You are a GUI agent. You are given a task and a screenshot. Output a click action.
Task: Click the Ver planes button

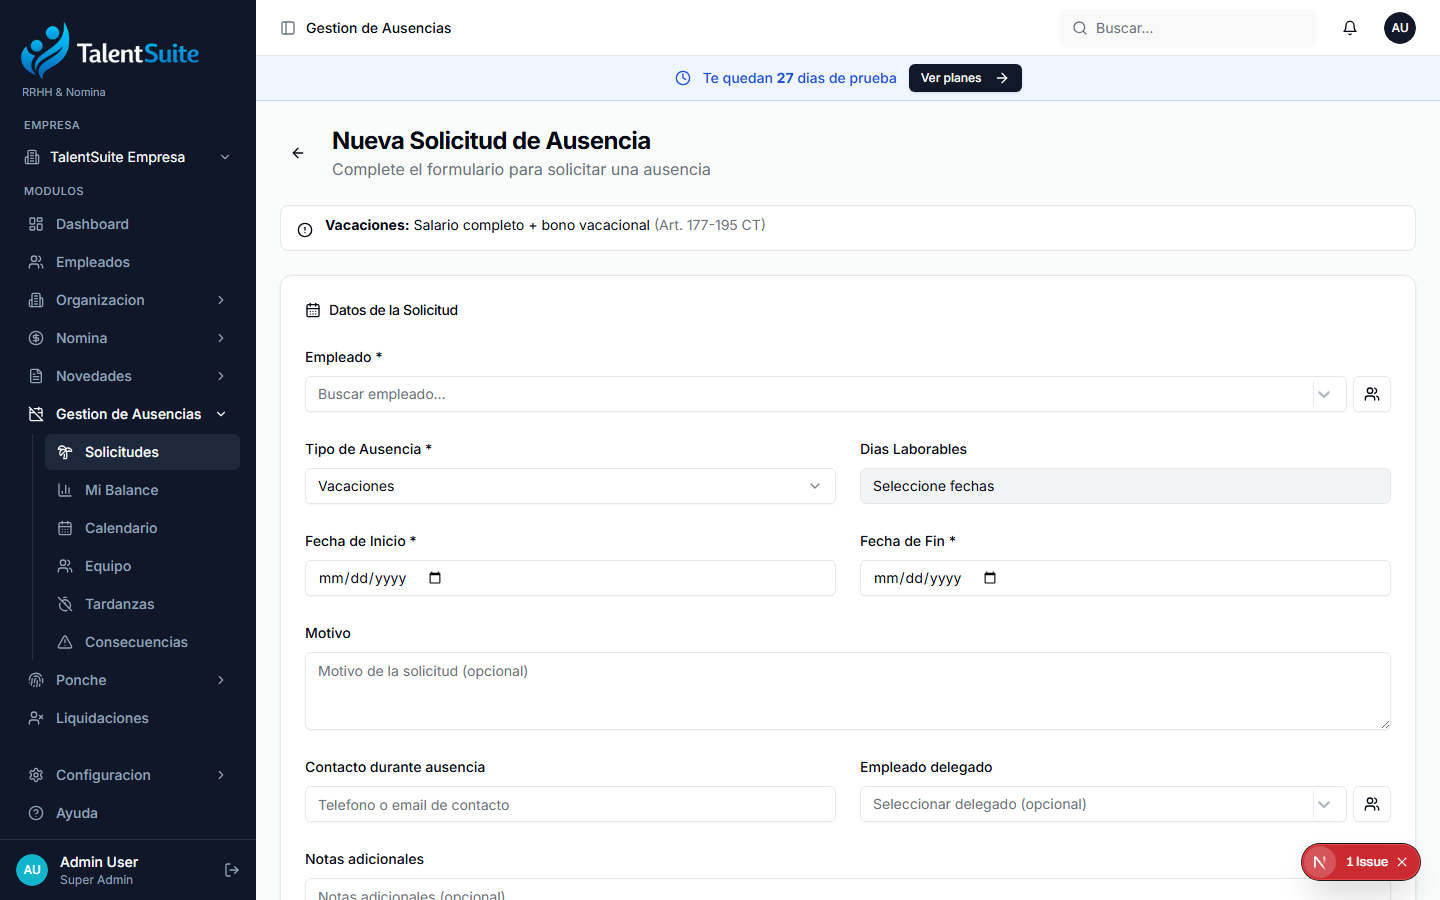965,78
